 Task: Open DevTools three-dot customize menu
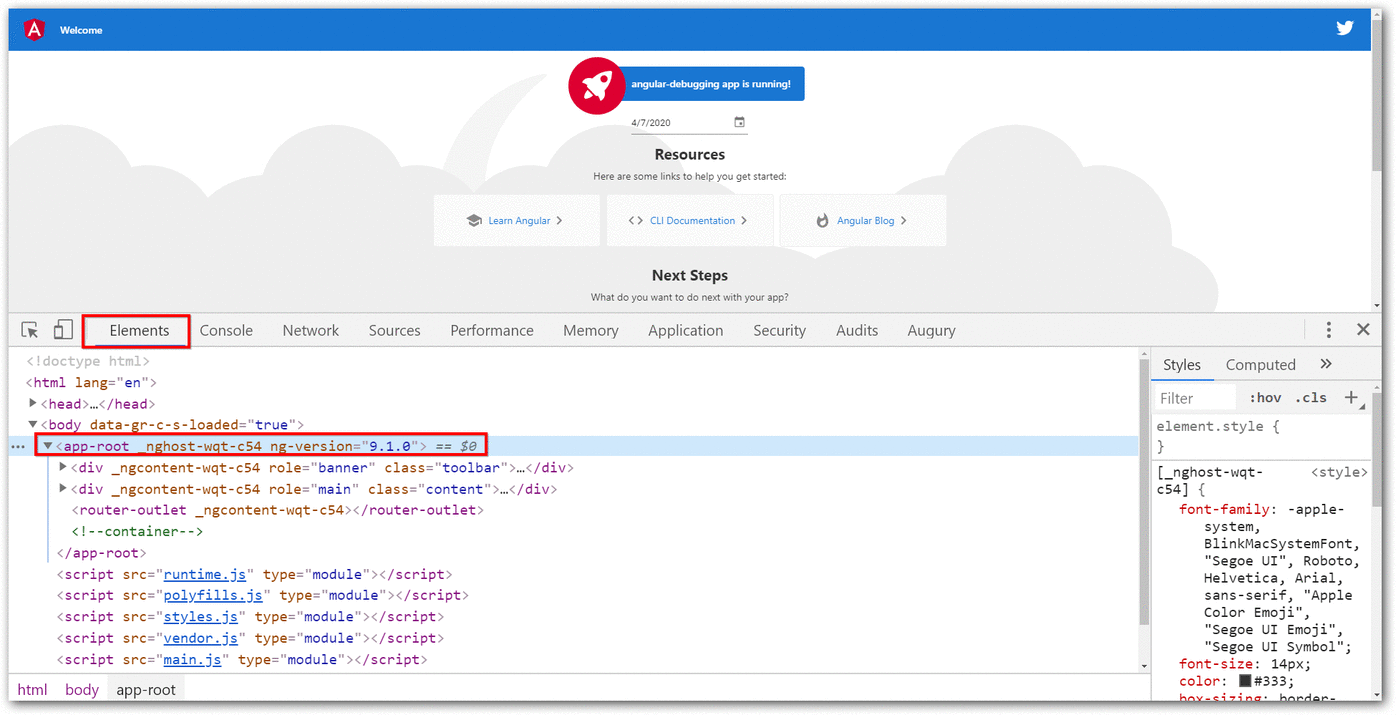point(1328,330)
